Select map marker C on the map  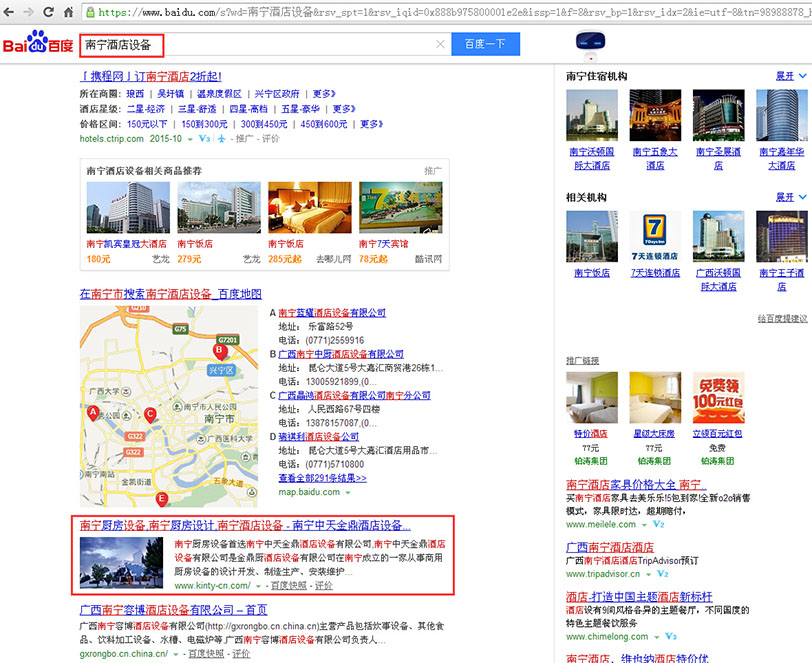click(x=150, y=415)
